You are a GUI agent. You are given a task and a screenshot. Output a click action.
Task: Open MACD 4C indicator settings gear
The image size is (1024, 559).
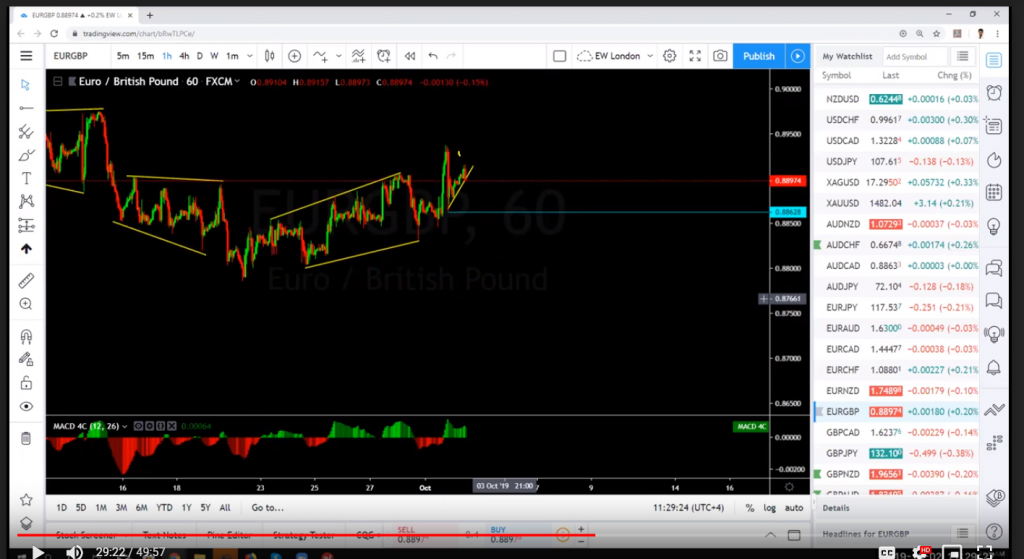(150, 426)
